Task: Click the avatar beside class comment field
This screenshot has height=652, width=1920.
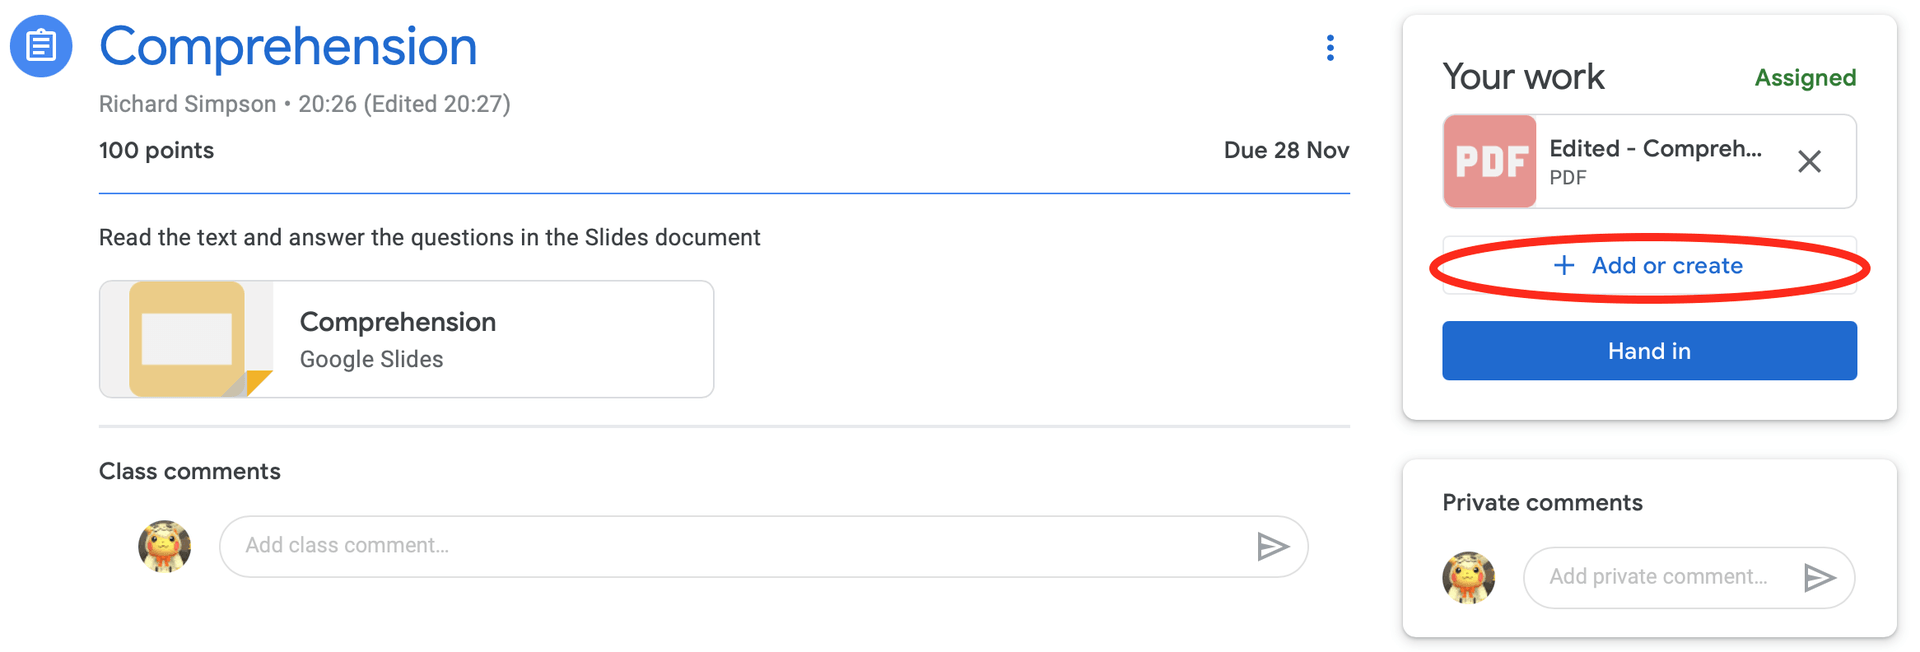Action: tap(165, 546)
